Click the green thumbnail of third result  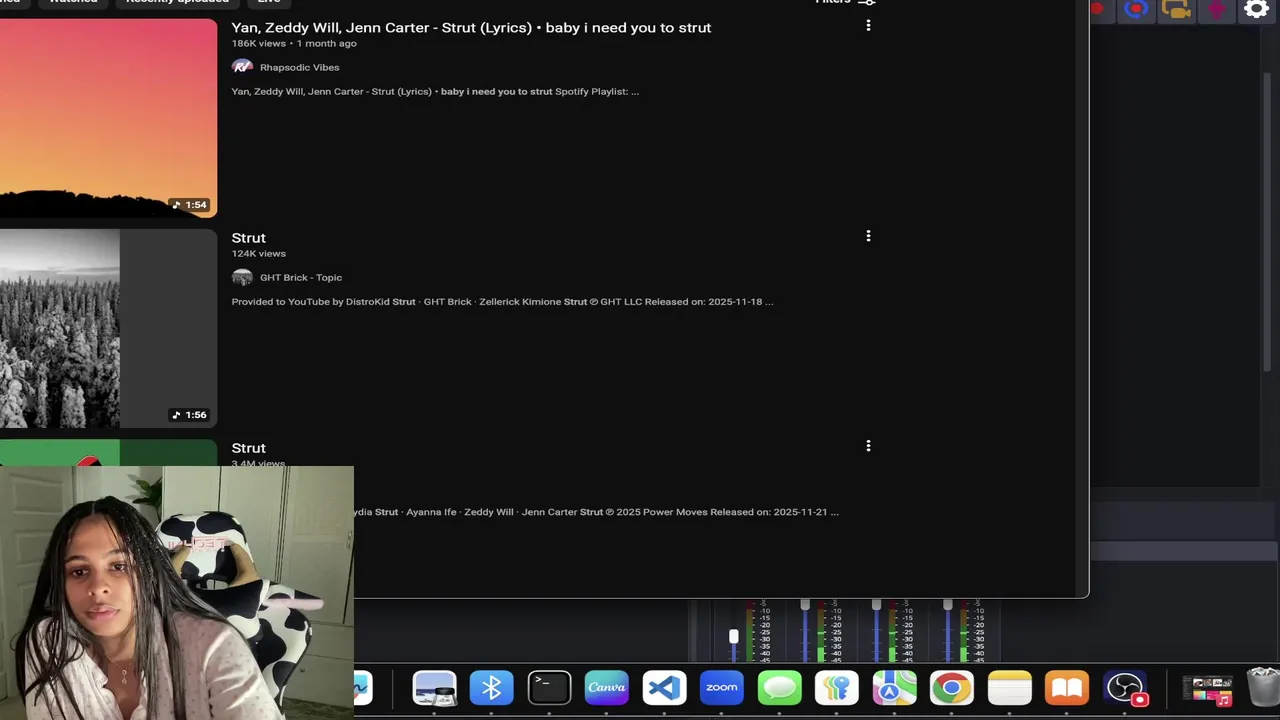pos(108,452)
